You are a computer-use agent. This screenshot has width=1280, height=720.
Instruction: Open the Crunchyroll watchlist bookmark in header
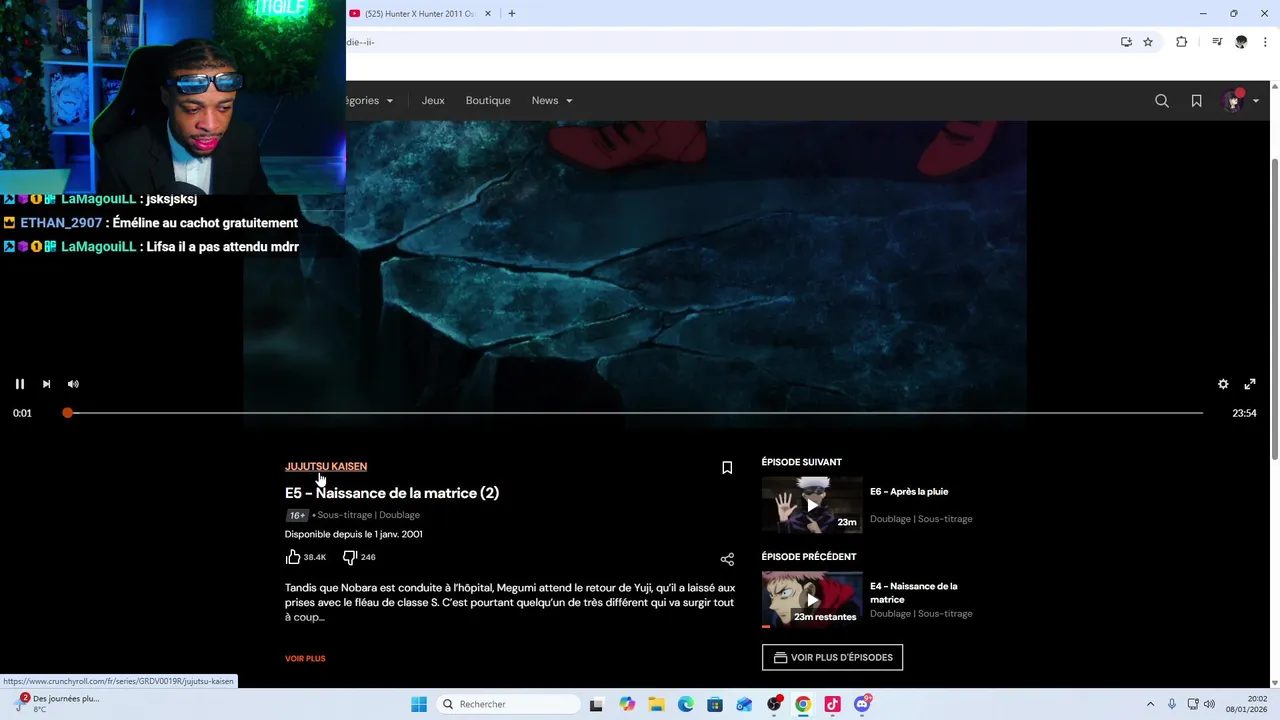tap(1196, 101)
